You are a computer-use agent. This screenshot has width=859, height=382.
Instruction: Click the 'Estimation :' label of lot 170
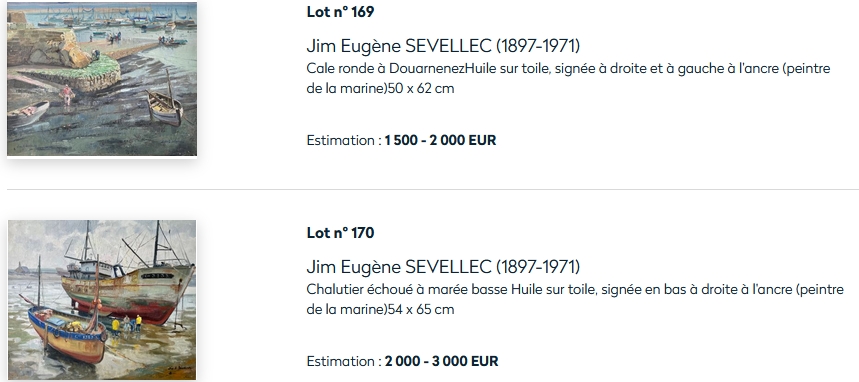(344, 362)
